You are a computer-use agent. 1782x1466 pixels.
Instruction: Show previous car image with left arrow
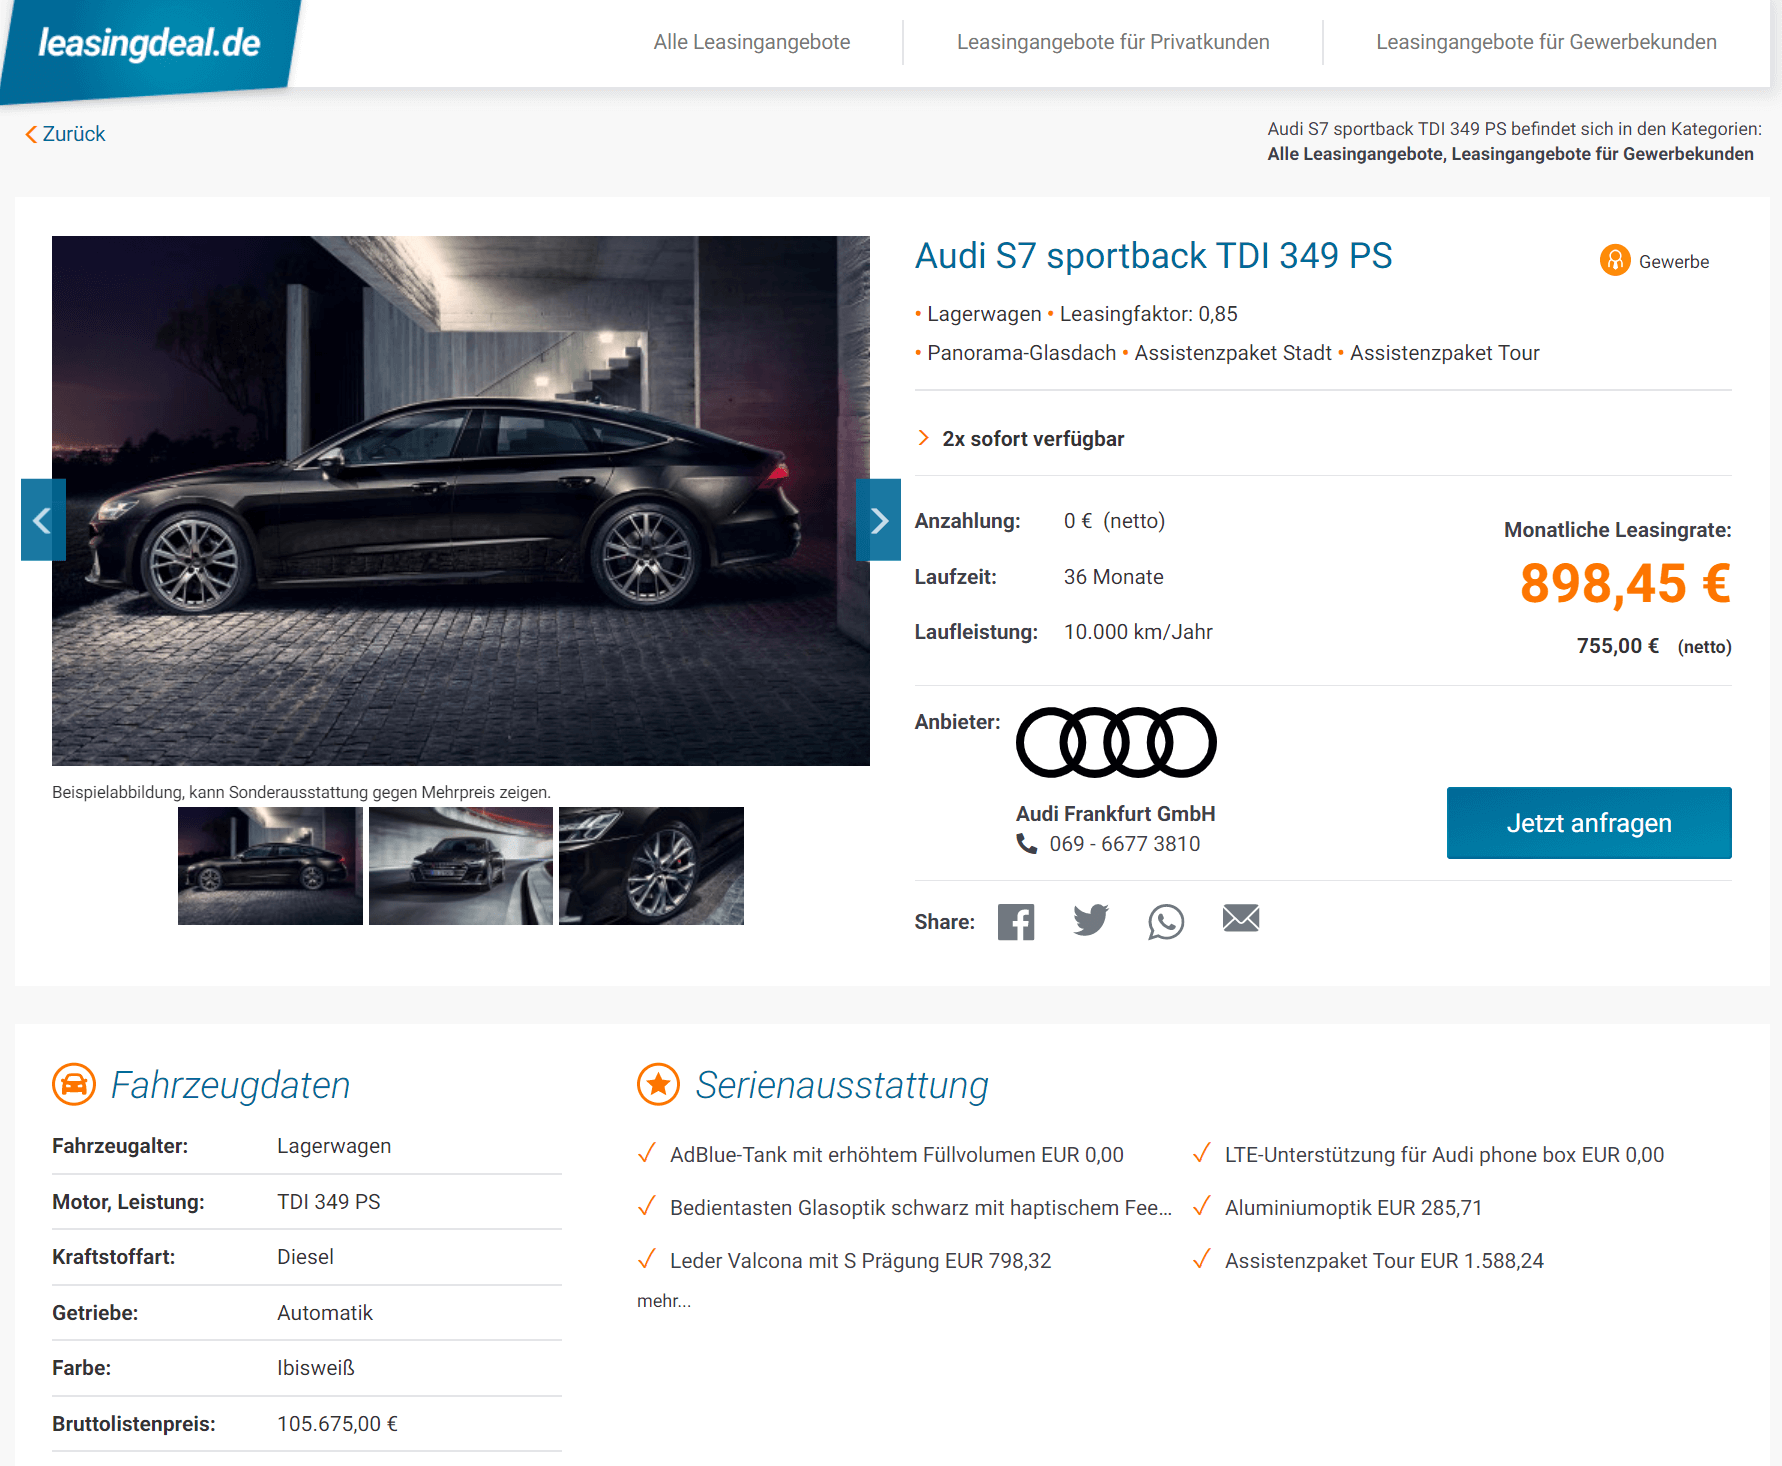43,520
